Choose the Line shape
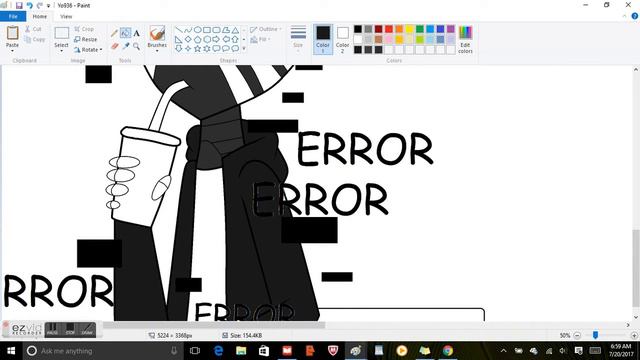The height and width of the screenshot is (360, 640). pyautogui.click(x=178, y=30)
